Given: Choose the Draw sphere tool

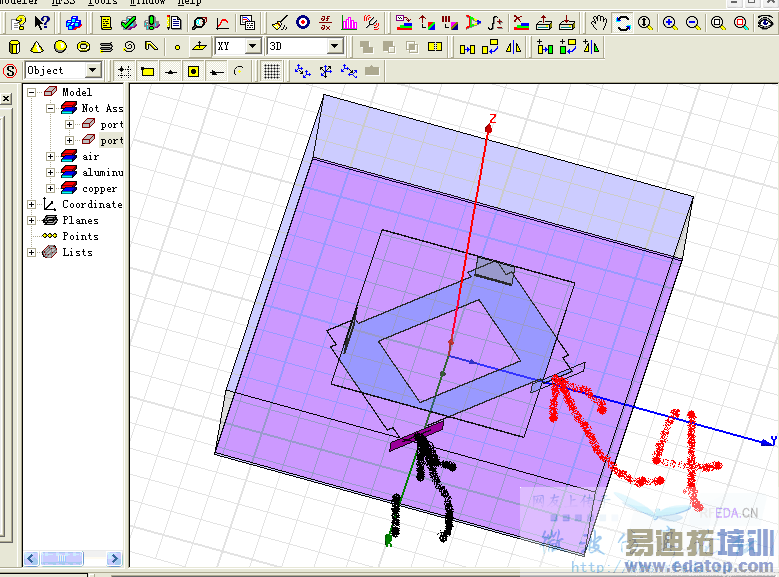Looking at the screenshot, I should pos(60,46).
